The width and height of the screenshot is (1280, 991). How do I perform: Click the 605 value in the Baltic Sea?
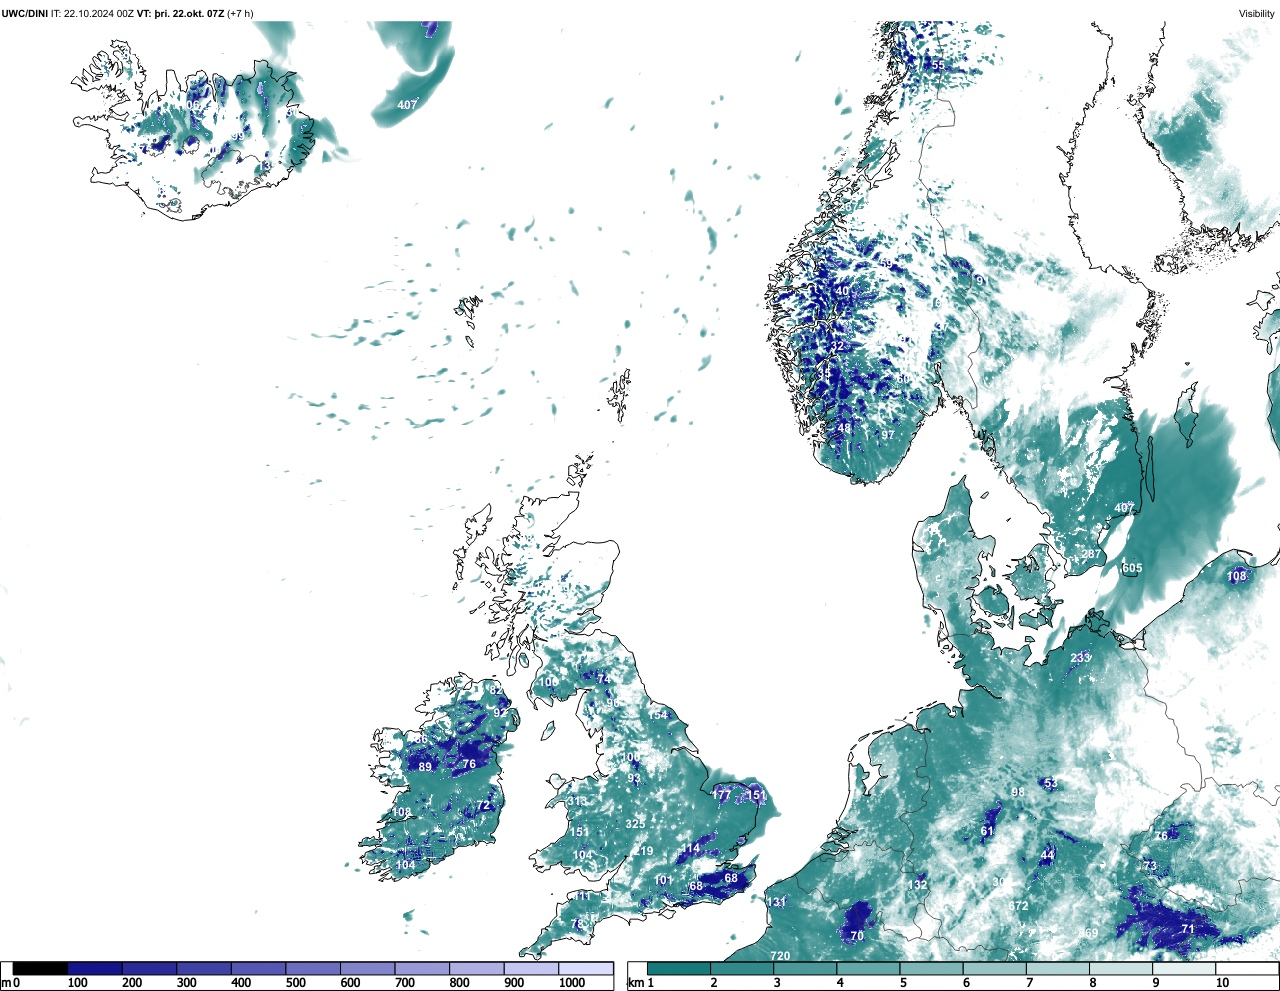[x=1132, y=568]
